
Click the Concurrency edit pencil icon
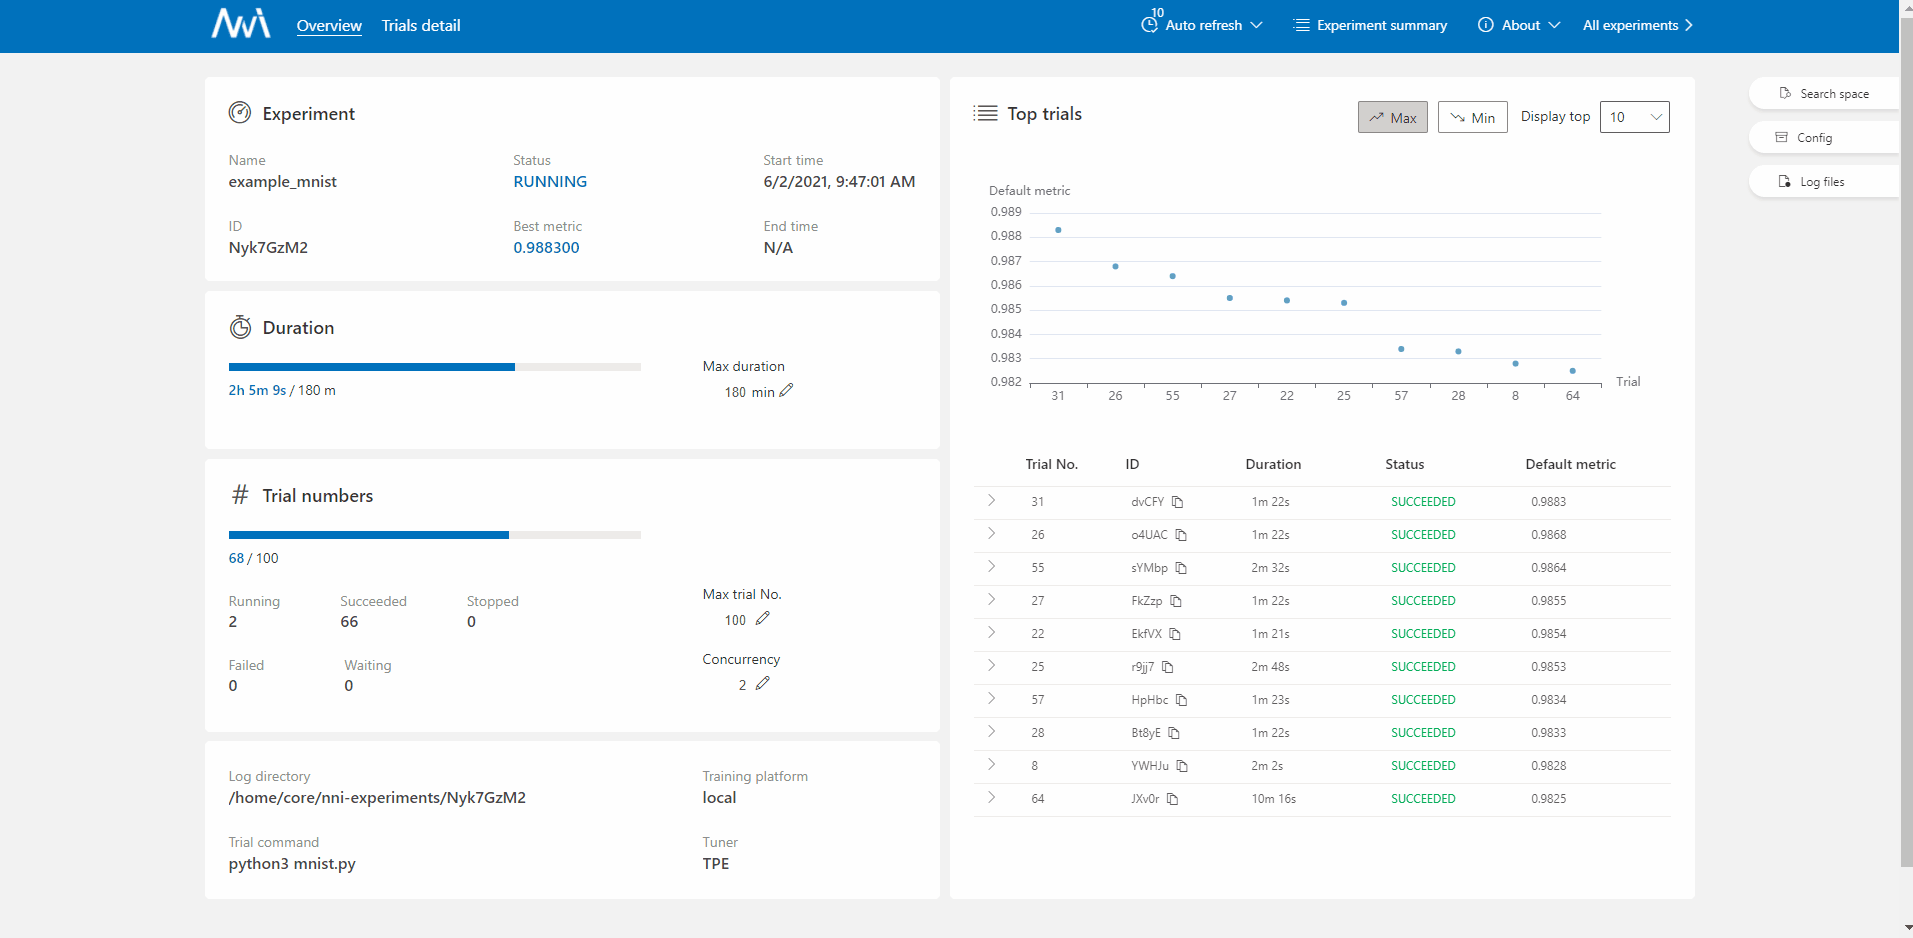(763, 684)
